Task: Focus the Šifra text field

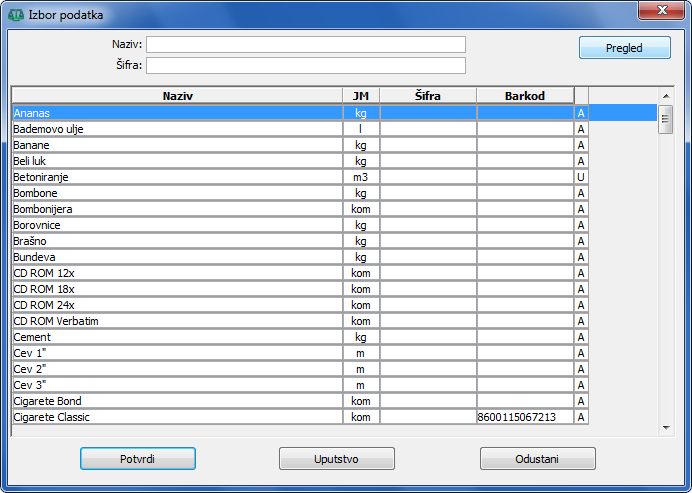Action: pyautogui.click(x=306, y=66)
